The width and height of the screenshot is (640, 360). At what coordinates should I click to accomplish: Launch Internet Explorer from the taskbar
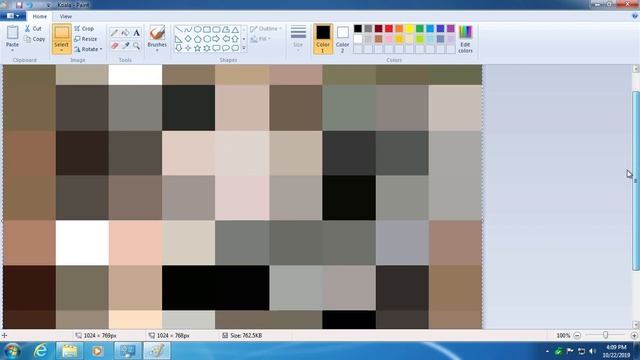tap(40, 351)
